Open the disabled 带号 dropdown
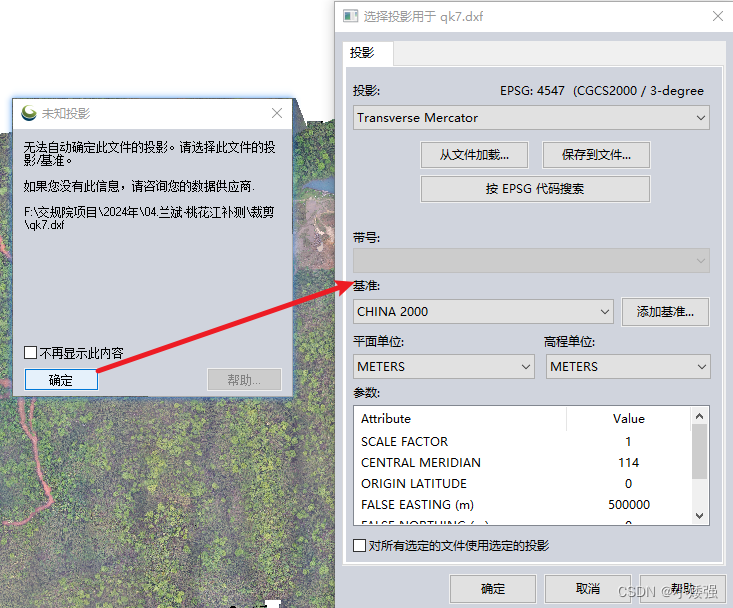The width and height of the screenshot is (733, 608). pos(531,260)
